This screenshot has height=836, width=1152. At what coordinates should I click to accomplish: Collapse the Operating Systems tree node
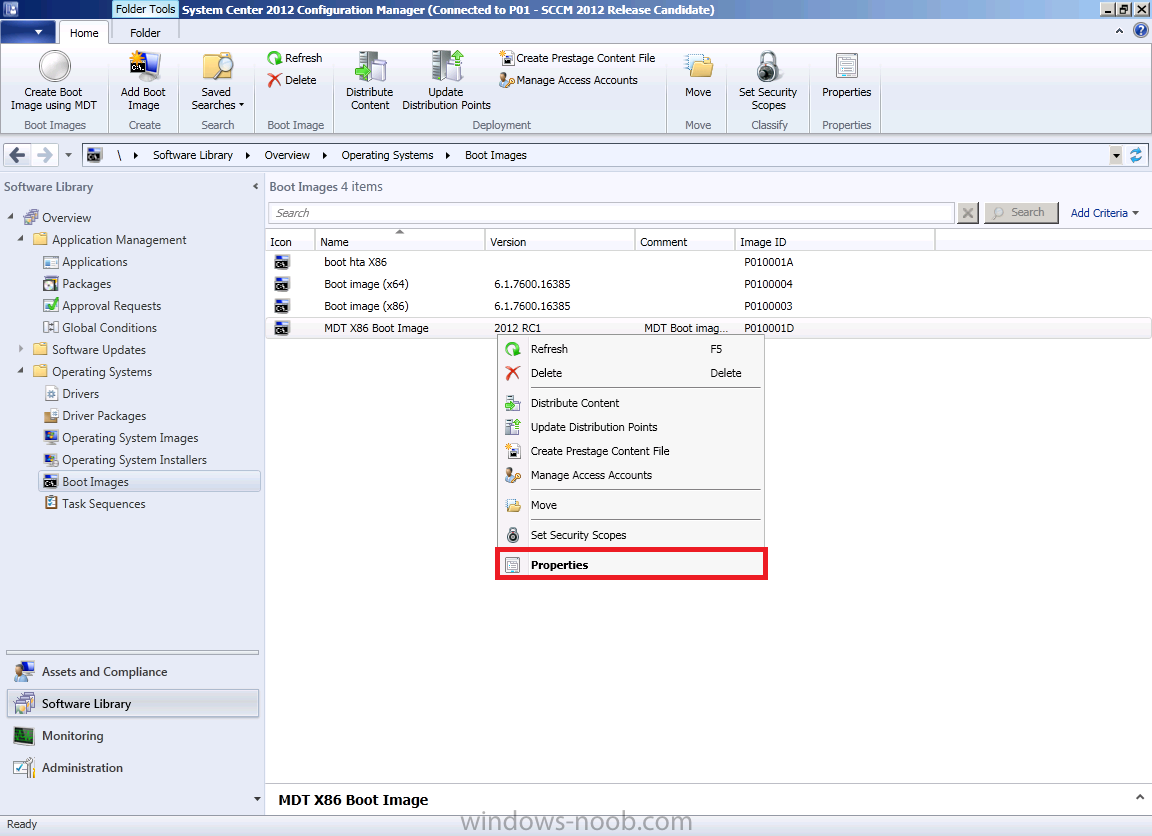click(x=21, y=371)
